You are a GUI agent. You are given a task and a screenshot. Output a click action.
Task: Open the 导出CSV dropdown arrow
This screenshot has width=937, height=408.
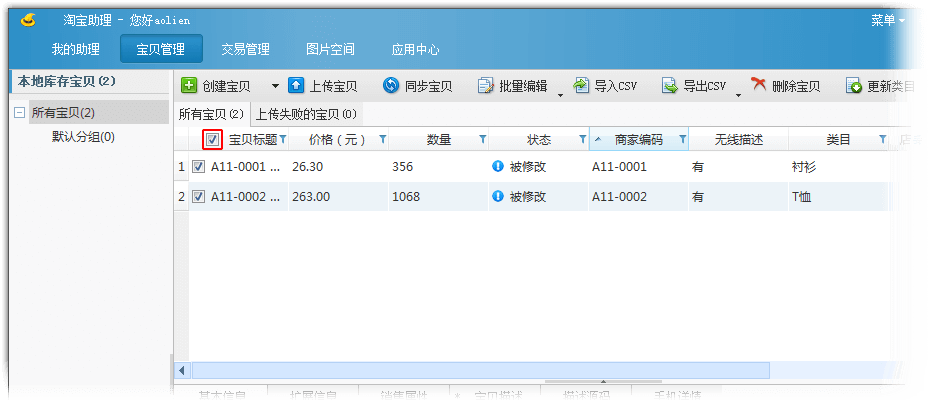click(738, 94)
